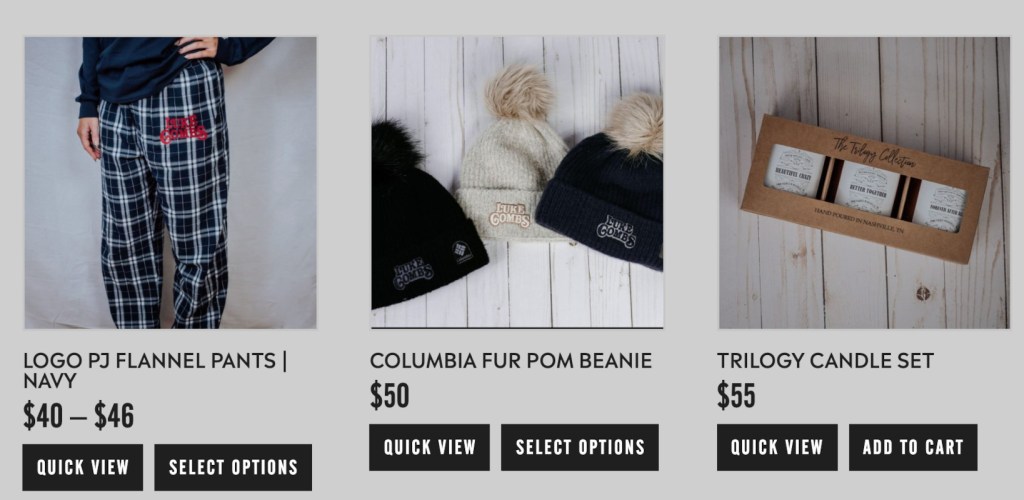Quick View the Columbia beanie

tap(429, 447)
